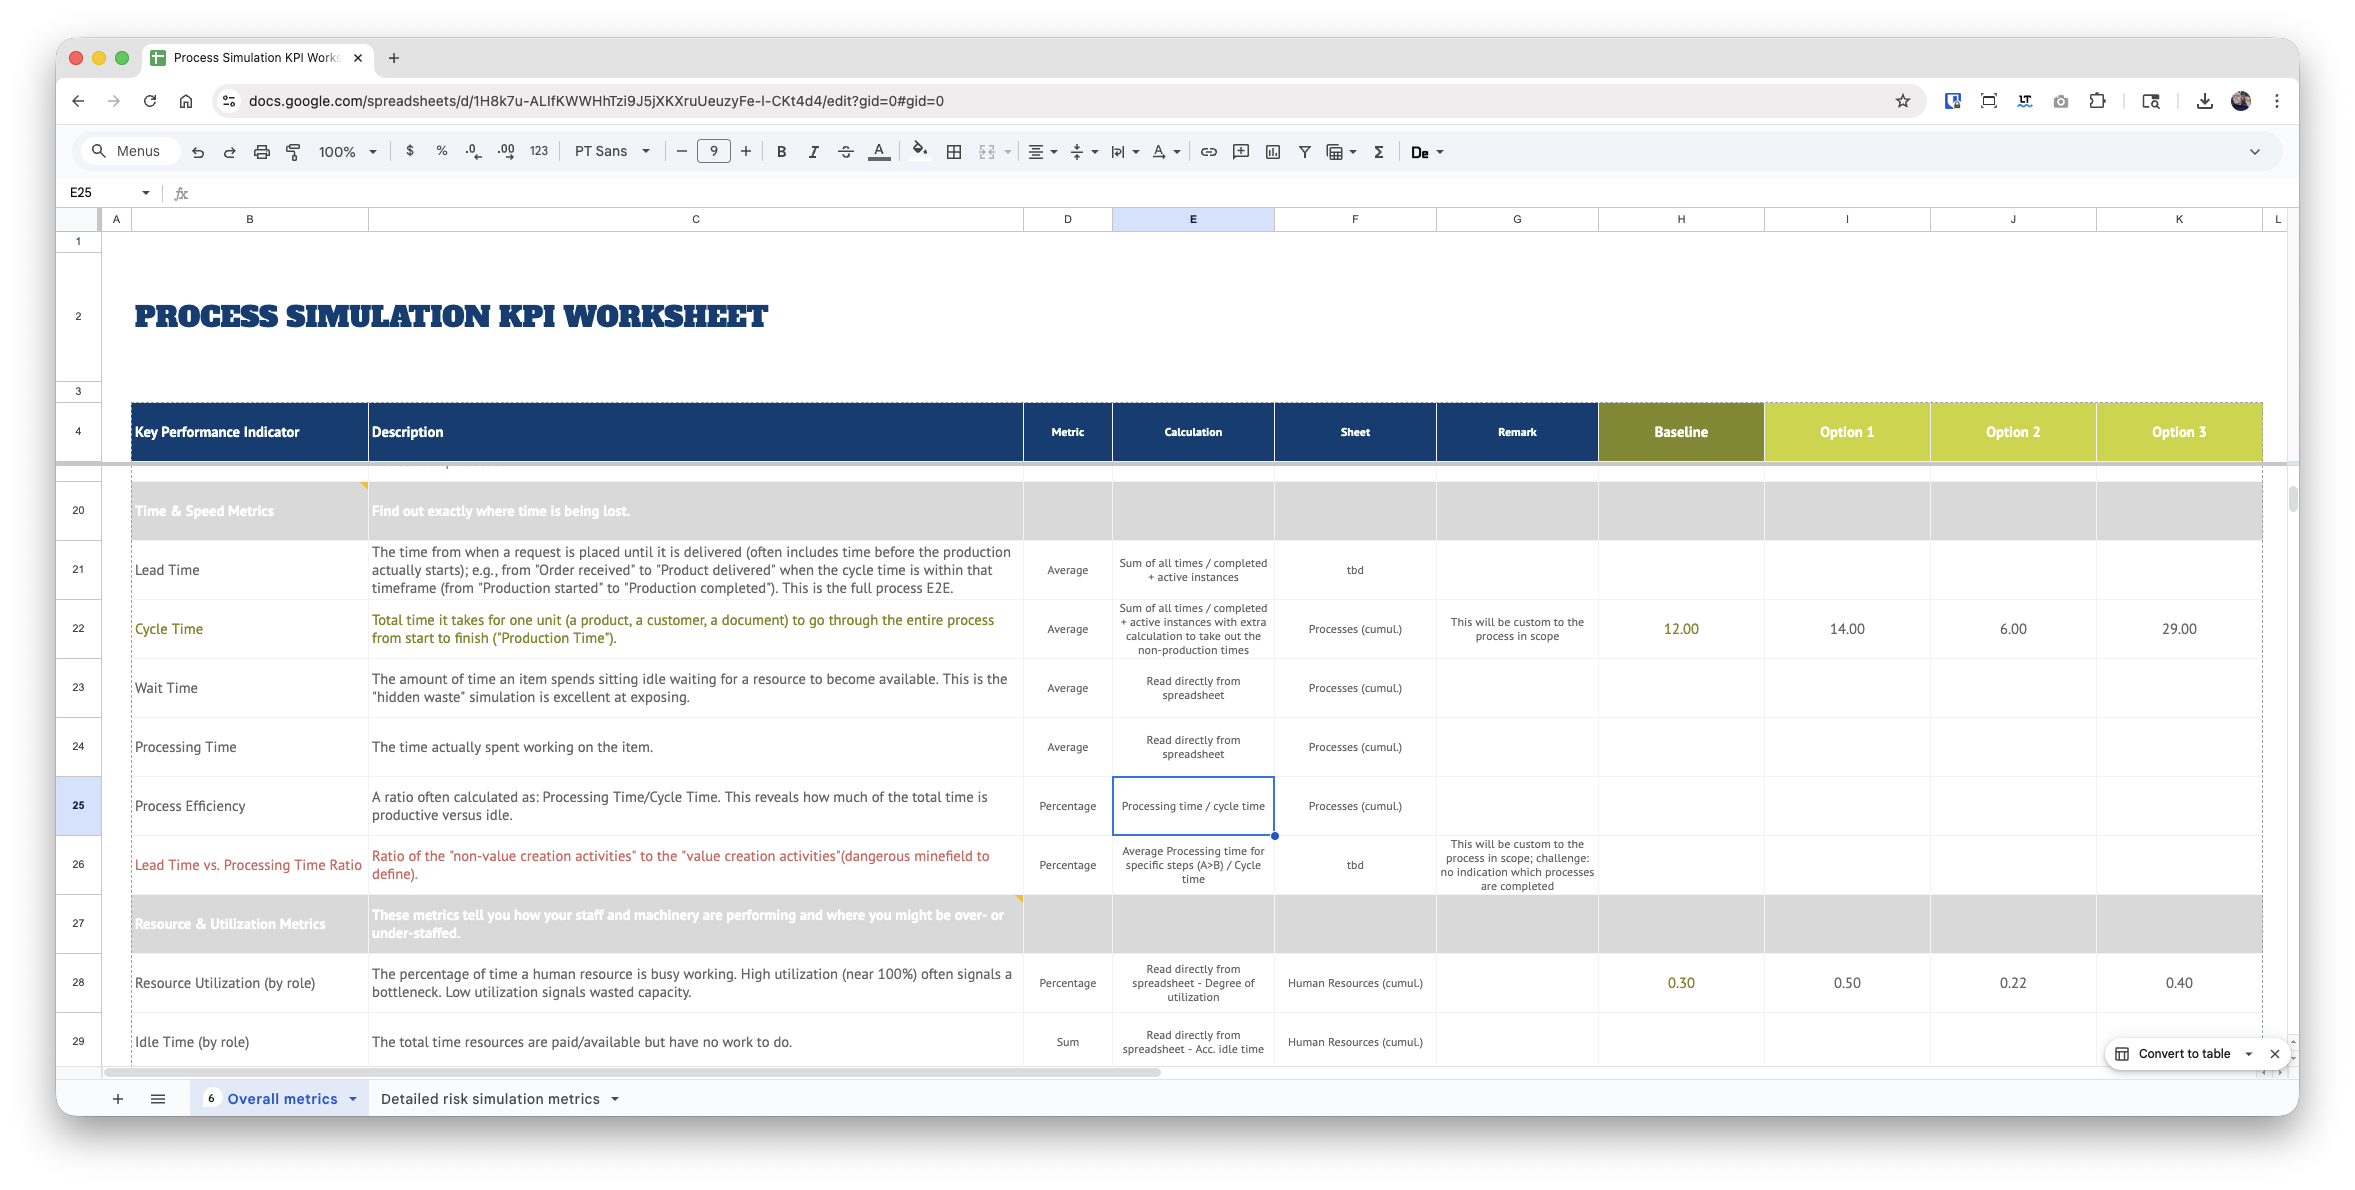
Task: Toggle bold formatting
Action: (x=782, y=152)
